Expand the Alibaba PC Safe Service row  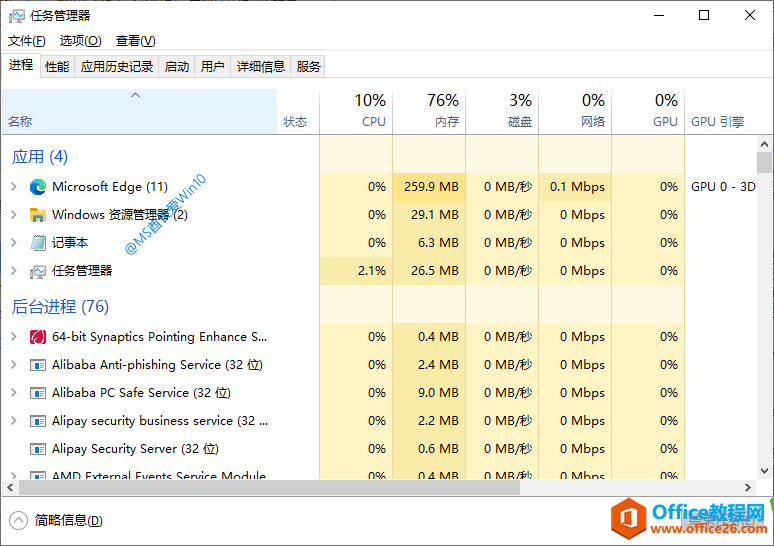click(14, 393)
